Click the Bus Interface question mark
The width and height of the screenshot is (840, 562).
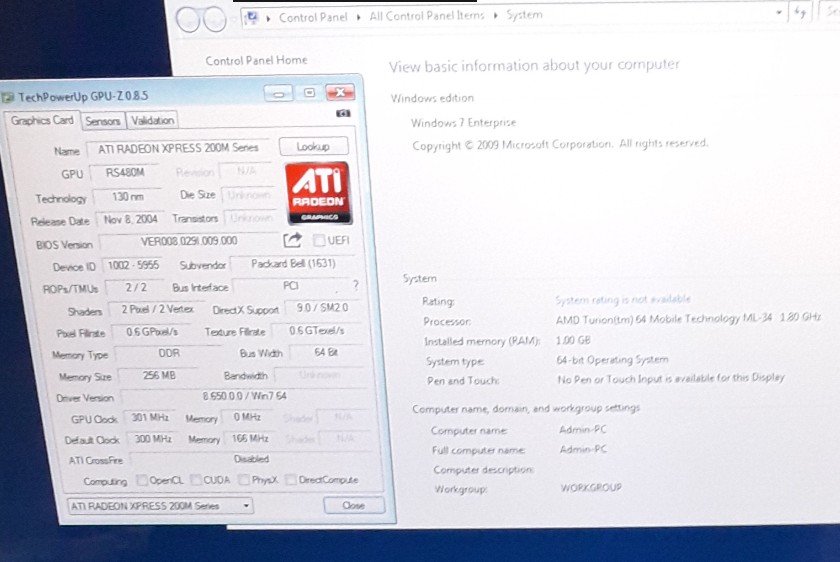[355, 286]
